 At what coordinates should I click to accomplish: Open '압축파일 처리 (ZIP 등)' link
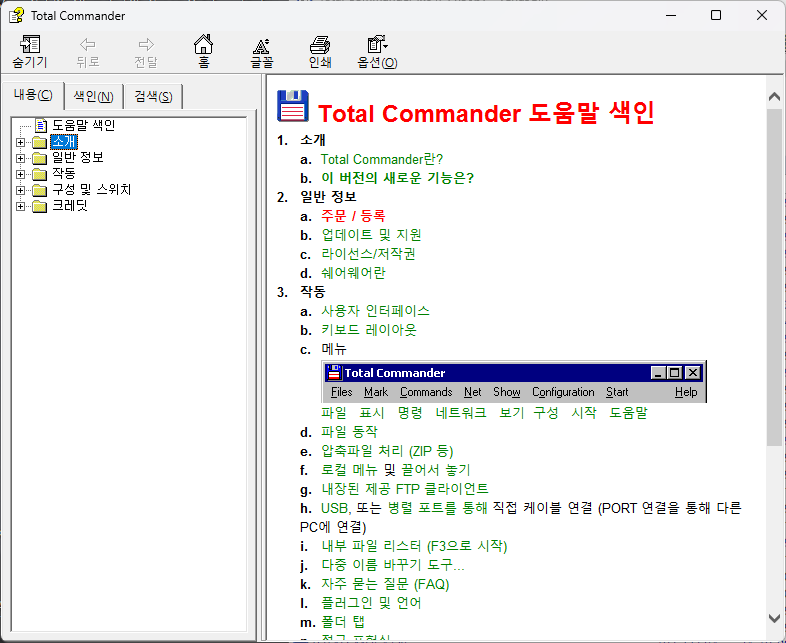pyautogui.click(x=387, y=451)
